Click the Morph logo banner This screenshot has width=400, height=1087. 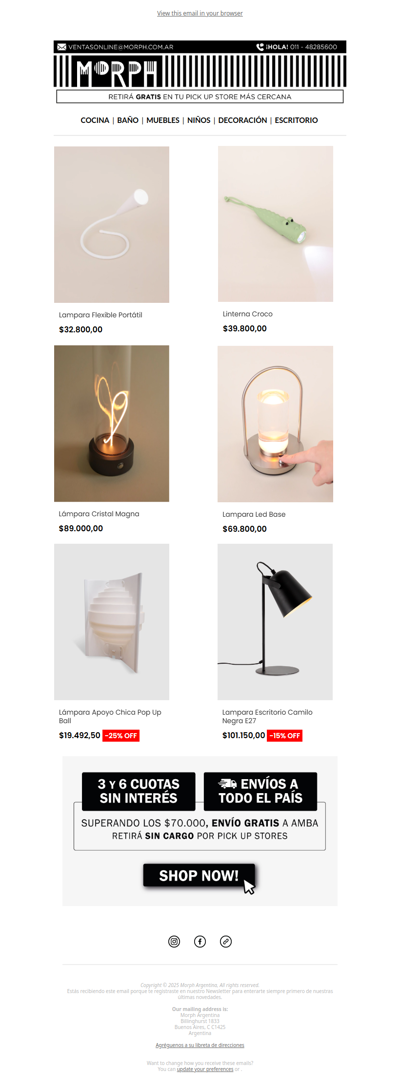point(200,71)
